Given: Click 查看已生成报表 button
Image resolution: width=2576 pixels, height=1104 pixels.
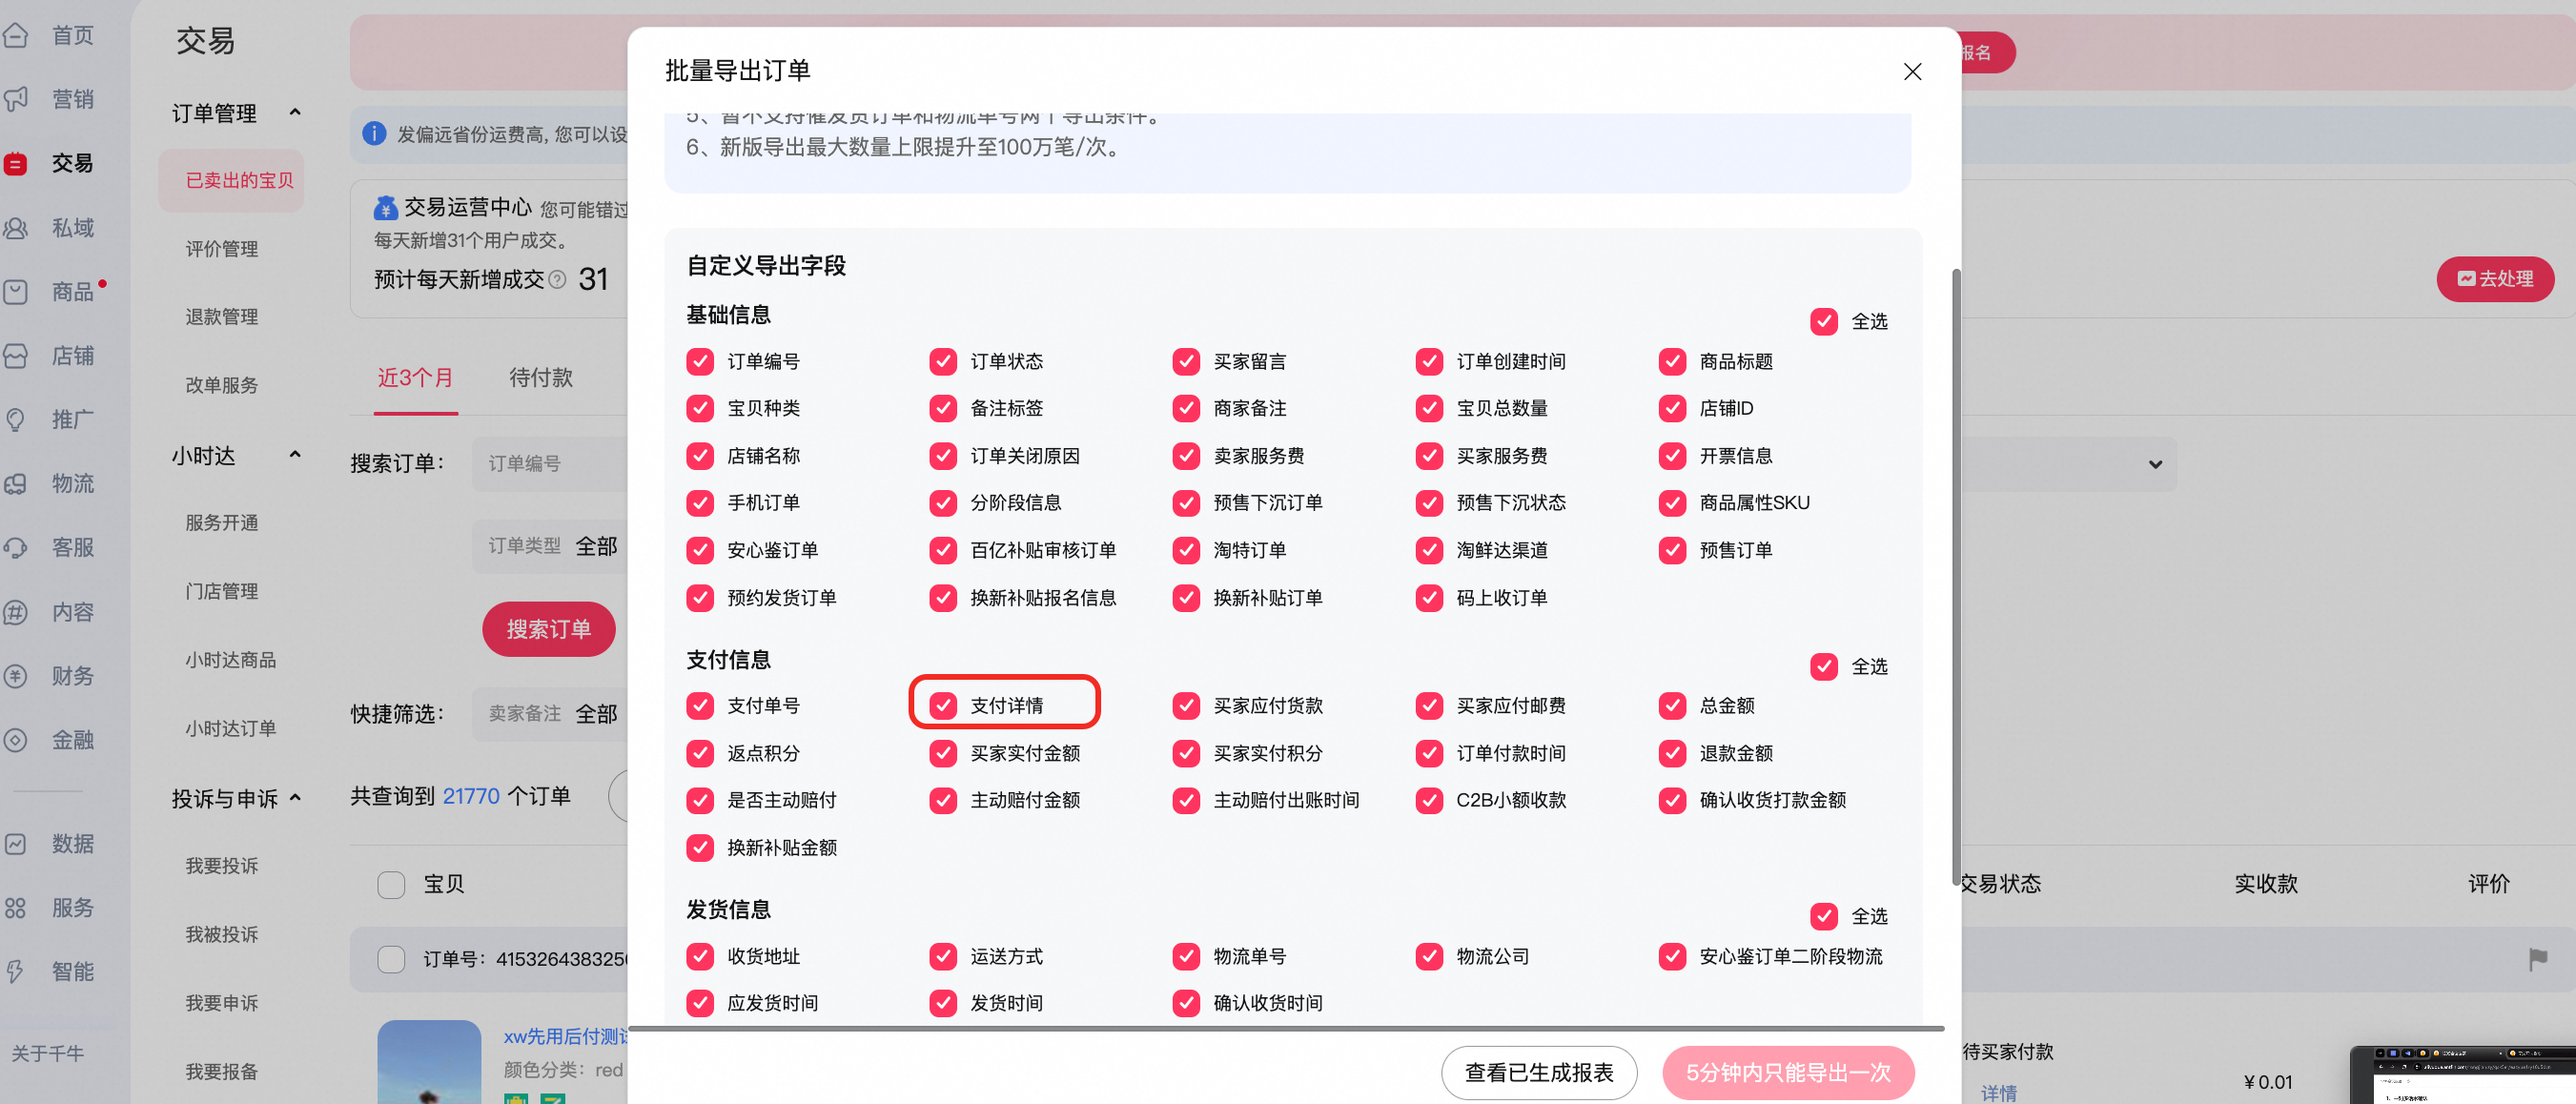Looking at the screenshot, I should click(x=1538, y=1073).
